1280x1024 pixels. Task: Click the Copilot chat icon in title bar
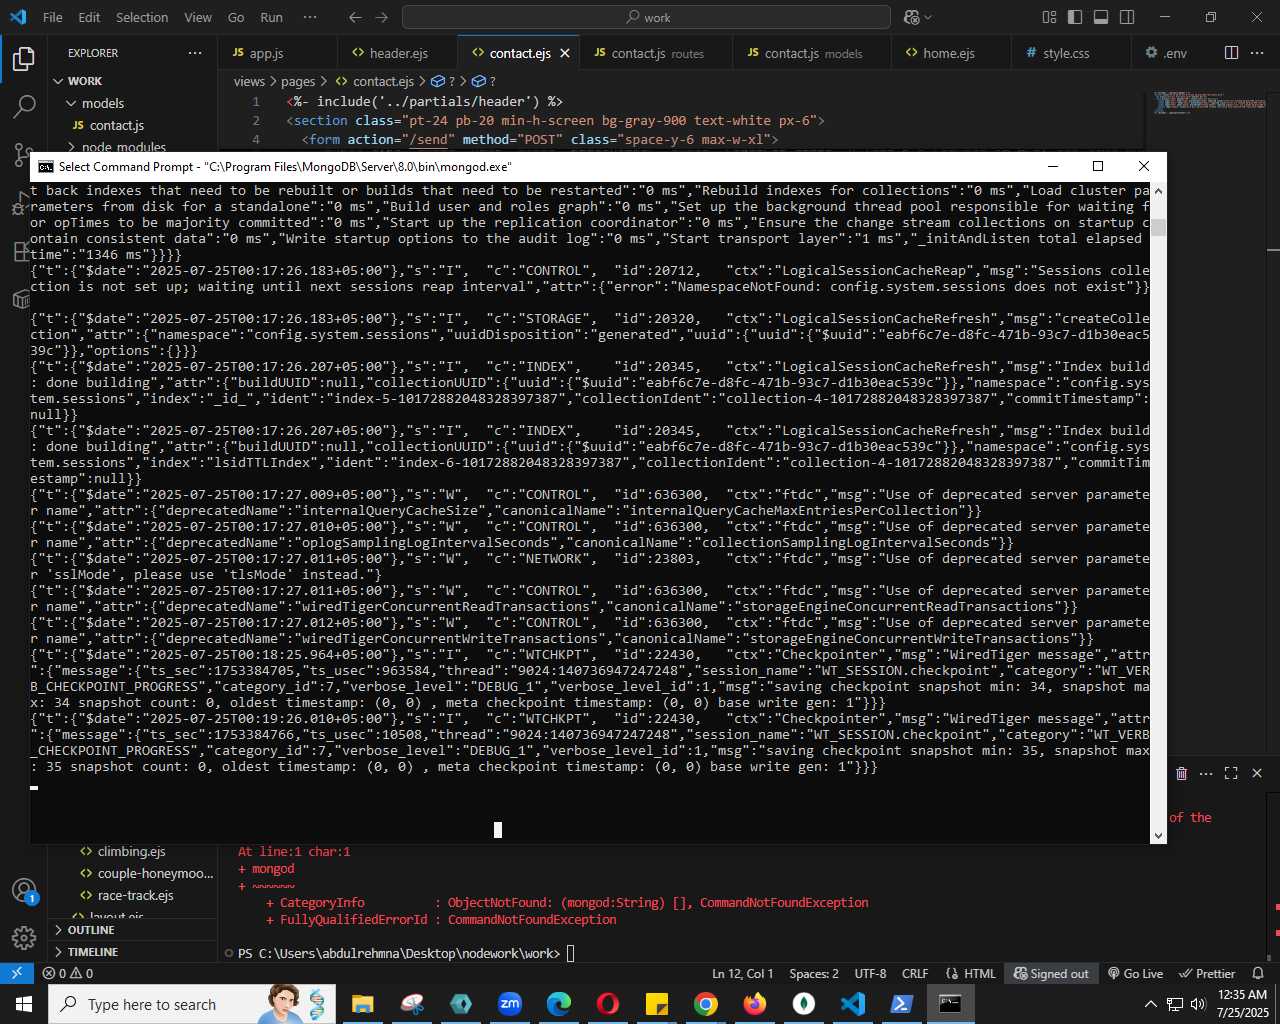911,17
